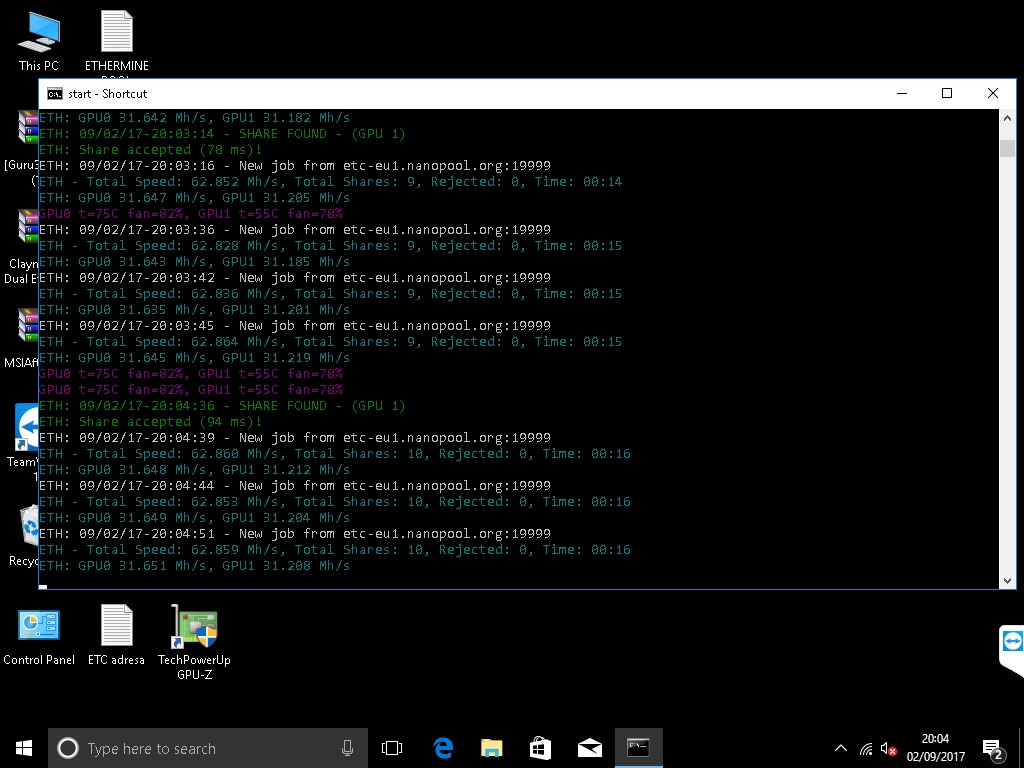Open Microsoft Store from the taskbar

pos(540,748)
